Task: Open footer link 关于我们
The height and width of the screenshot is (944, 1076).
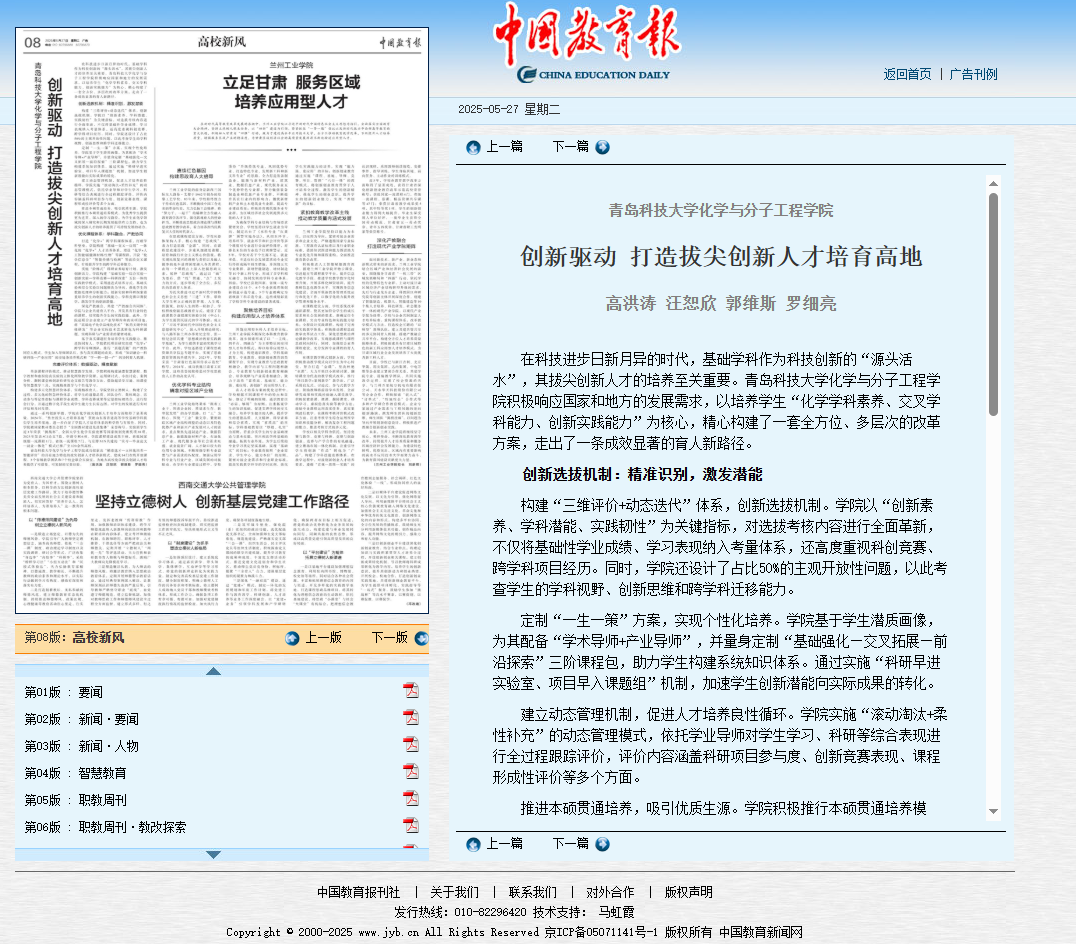Action: tap(454, 892)
